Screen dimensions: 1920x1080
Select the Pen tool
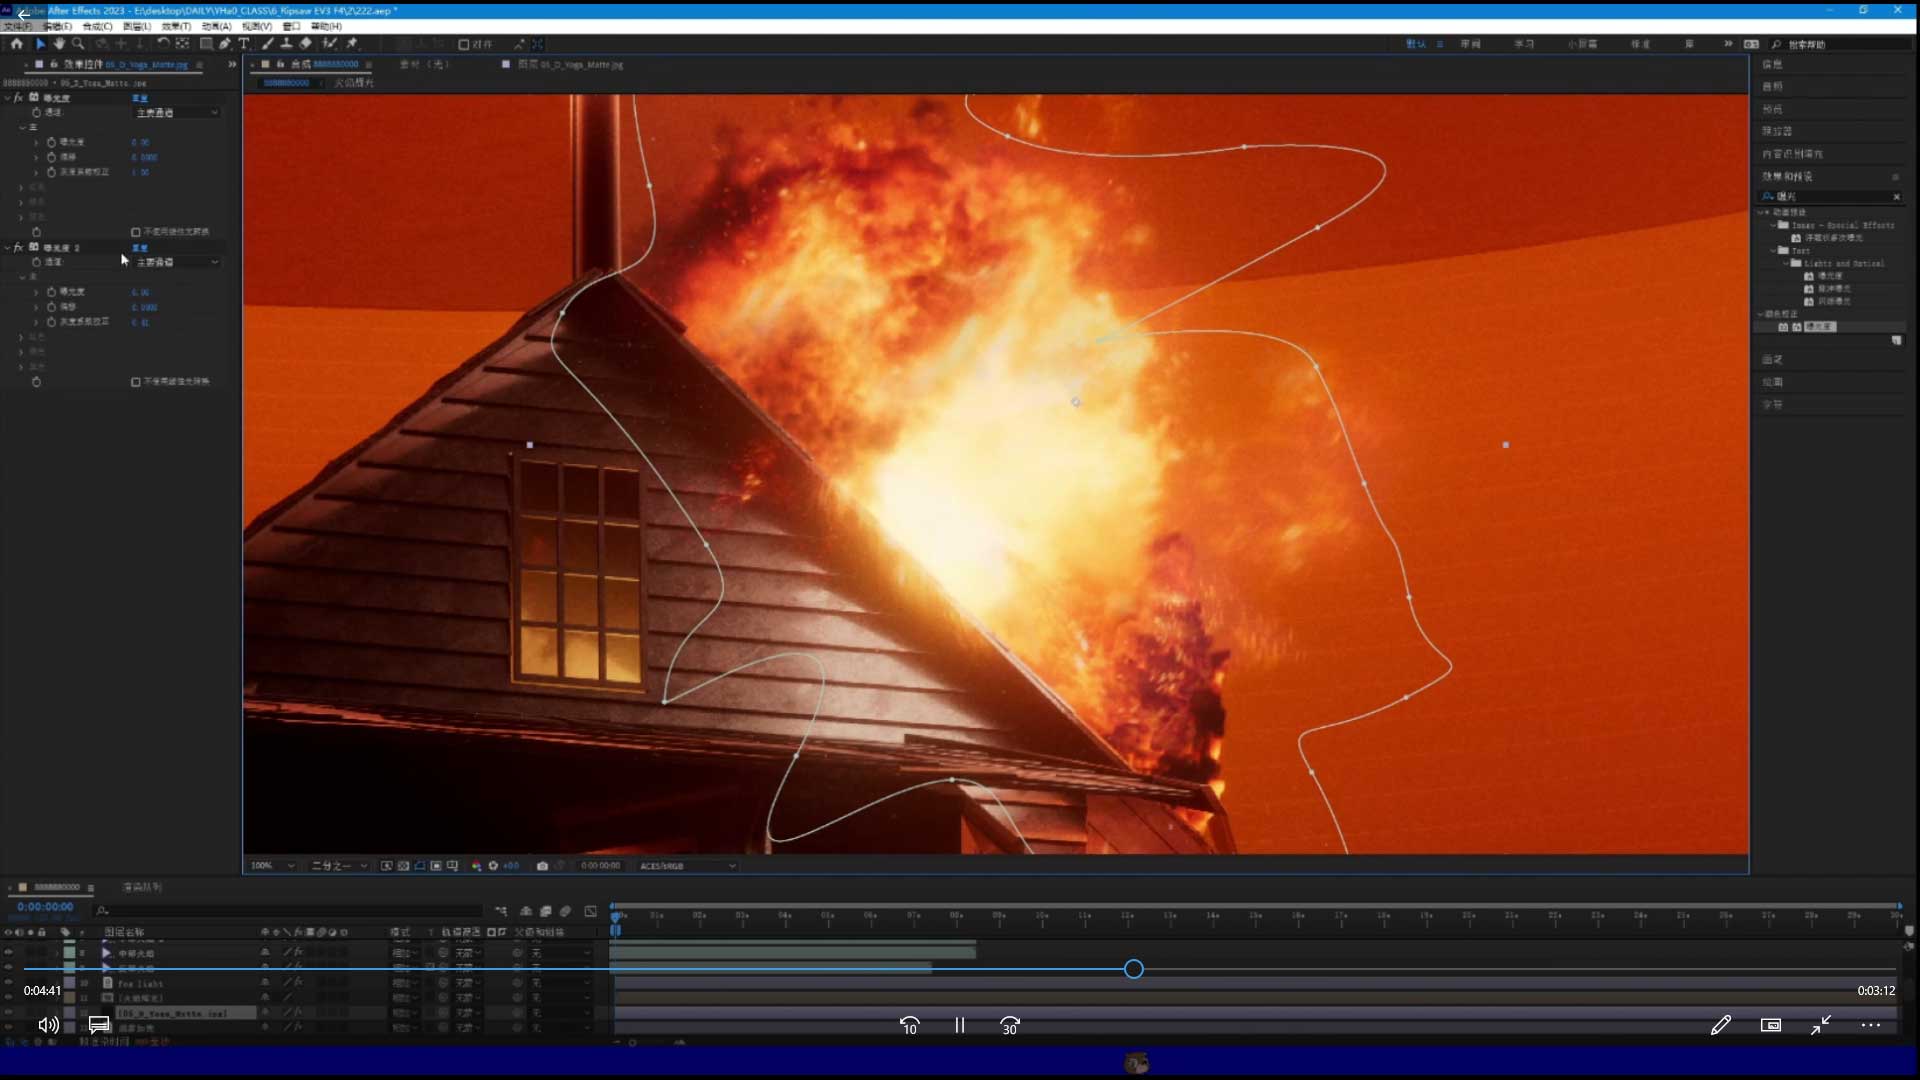coord(225,44)
